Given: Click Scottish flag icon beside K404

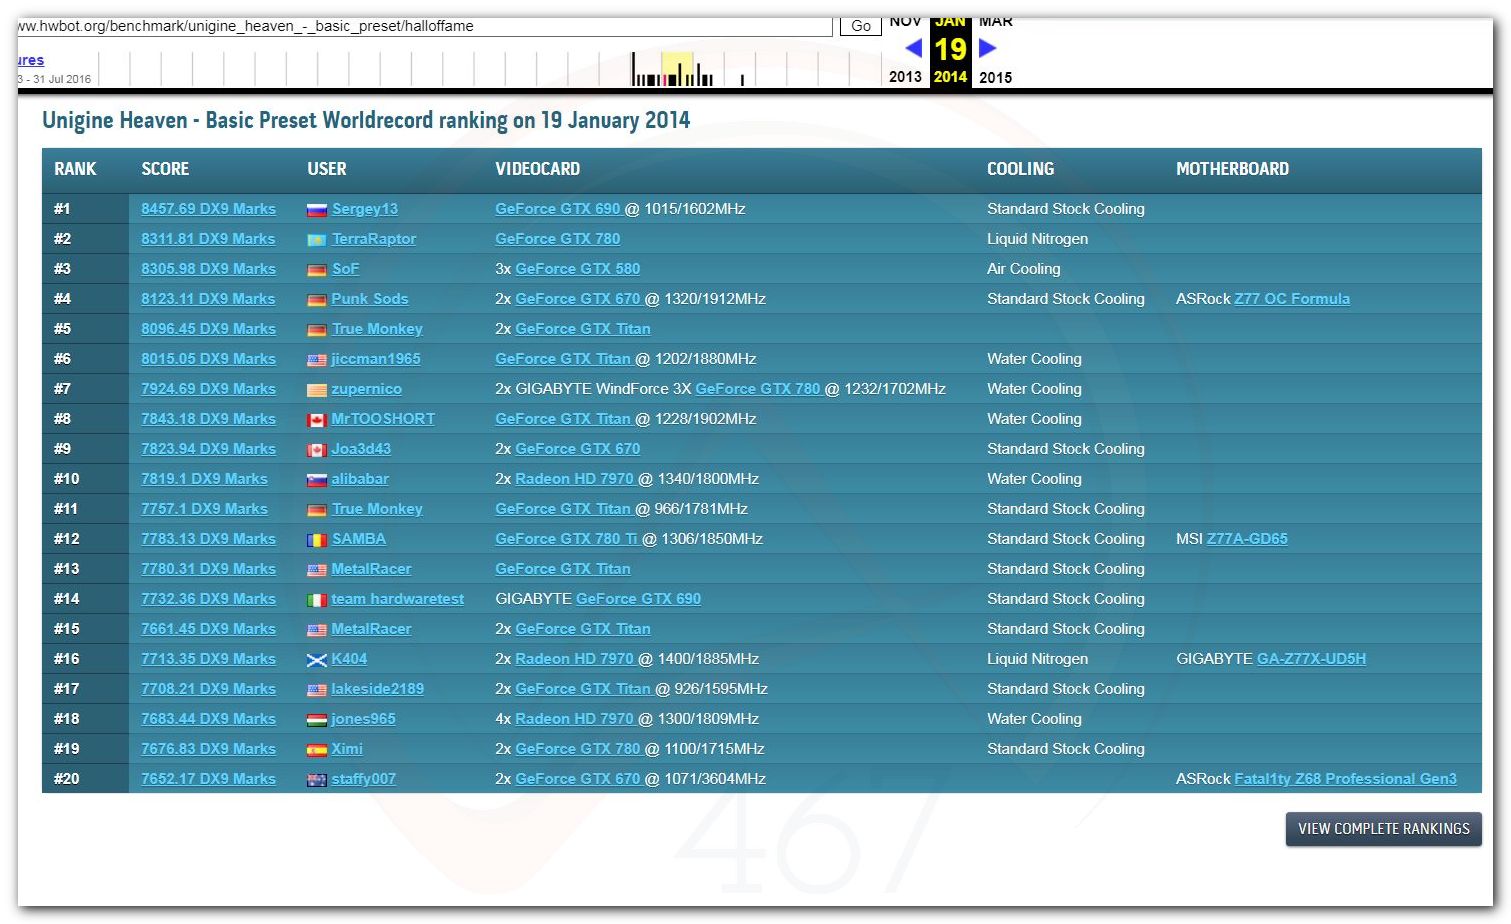Looking at the screenshot, I should (x=317, y=660).
